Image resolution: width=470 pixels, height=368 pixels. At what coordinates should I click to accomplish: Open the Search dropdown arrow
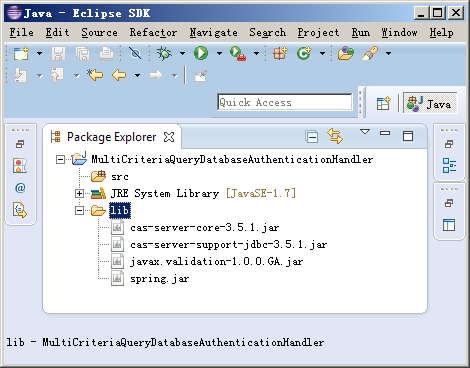click(x=388, y=53)
